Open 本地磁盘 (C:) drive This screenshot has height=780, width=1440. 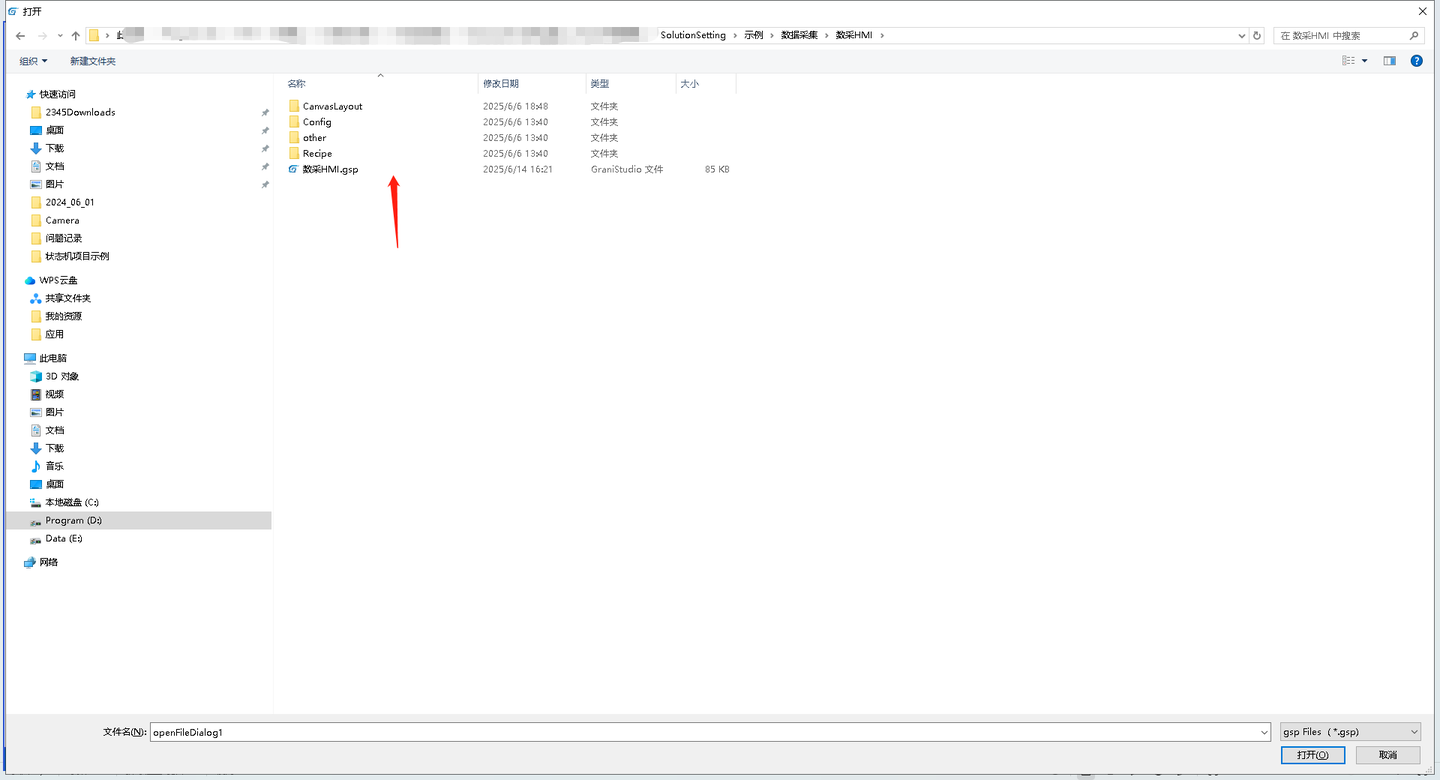coord(72,502)
